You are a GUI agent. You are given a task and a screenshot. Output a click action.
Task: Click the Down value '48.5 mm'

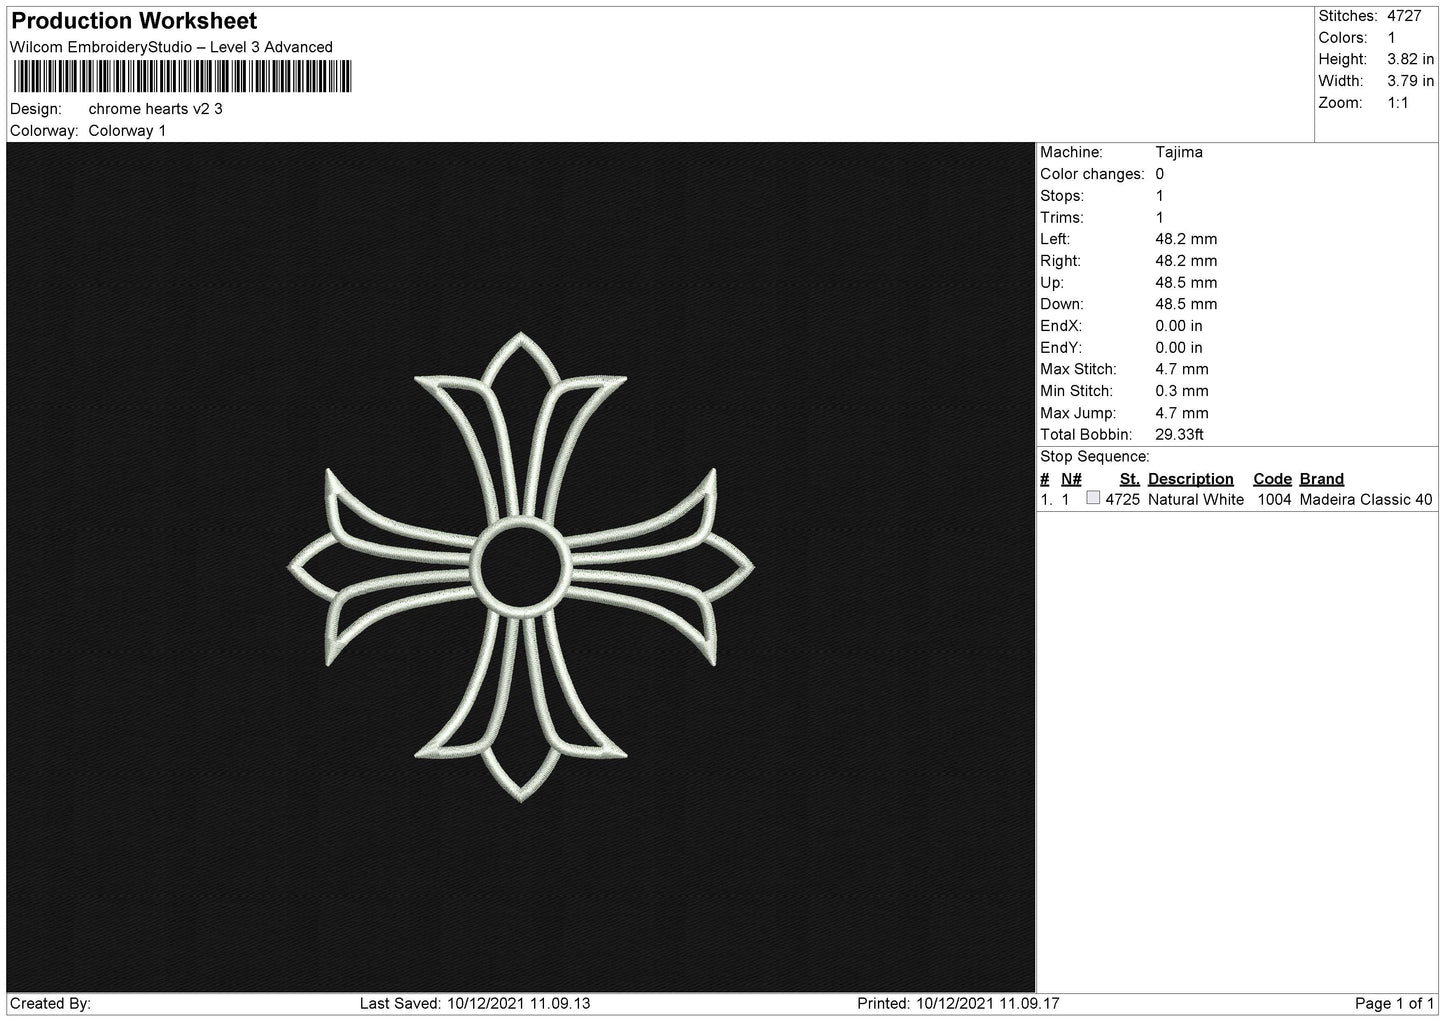pyautogui.click(x=1186, y=304)
